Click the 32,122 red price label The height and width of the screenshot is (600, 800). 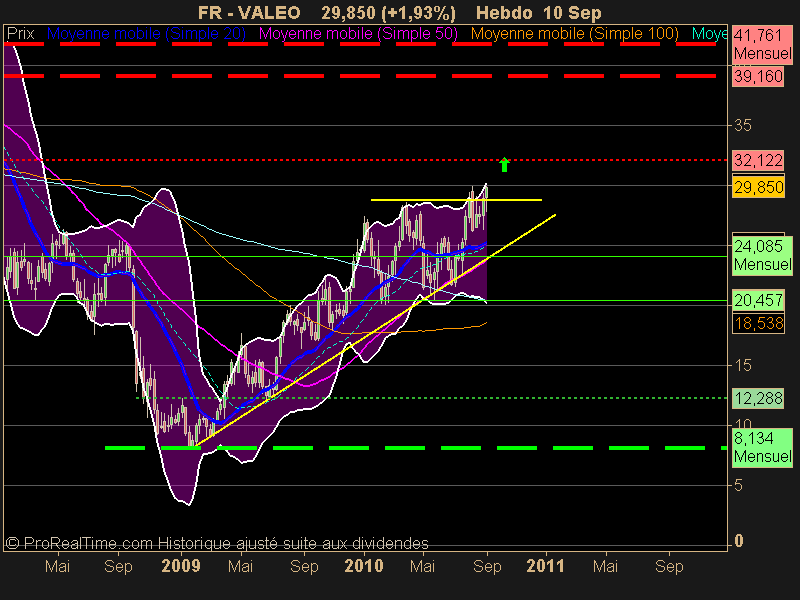tap(758, 161)
